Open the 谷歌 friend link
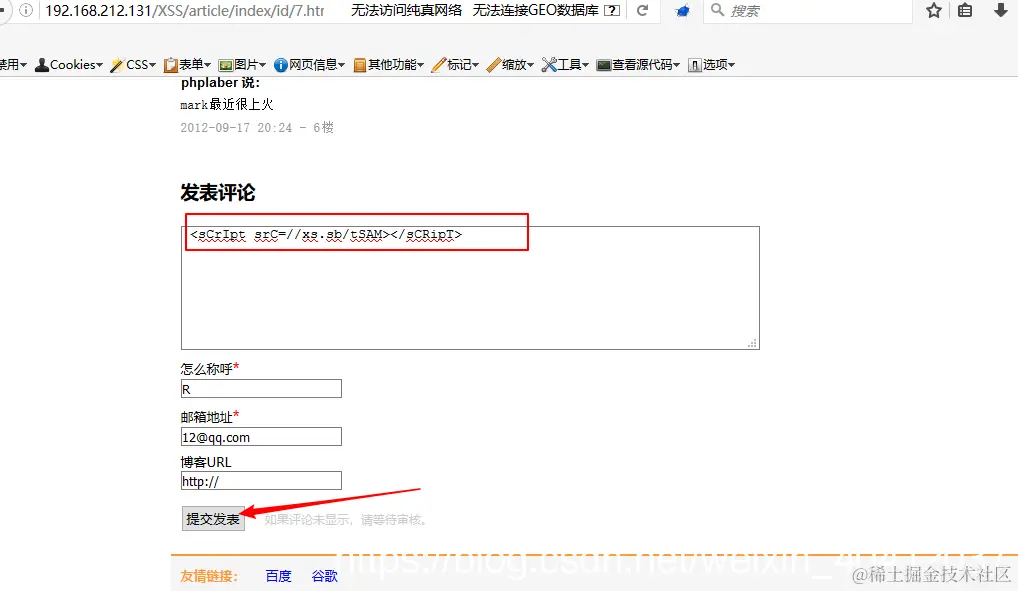The height and width of the screenshot is (591, 1018). [323, 575]
